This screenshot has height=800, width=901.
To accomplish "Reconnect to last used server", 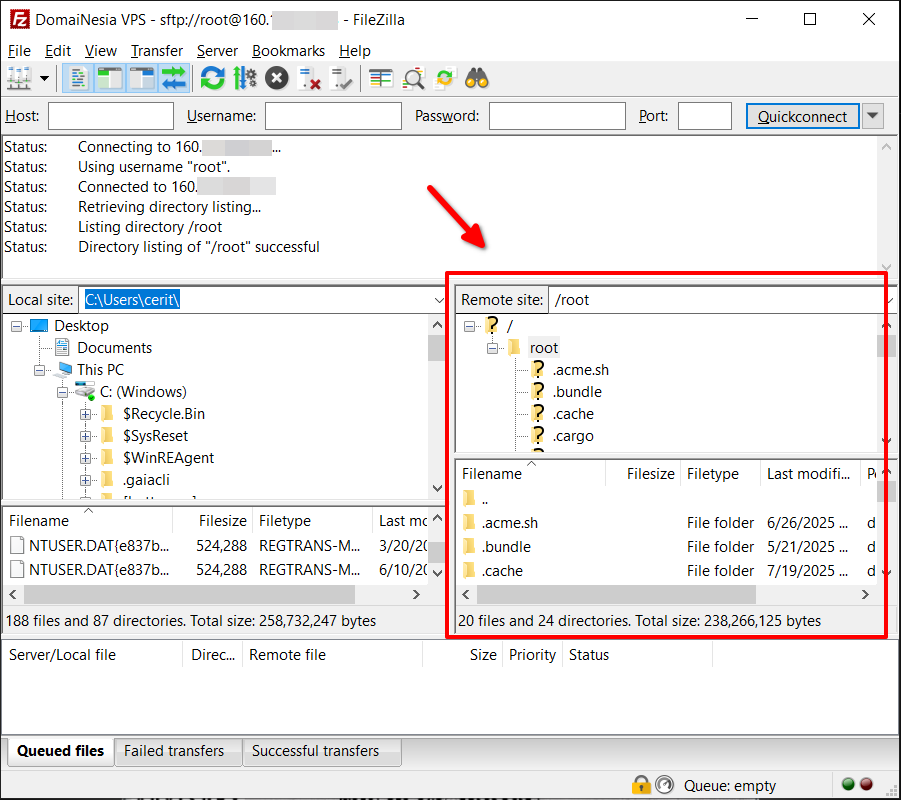I will click(342, 78).
